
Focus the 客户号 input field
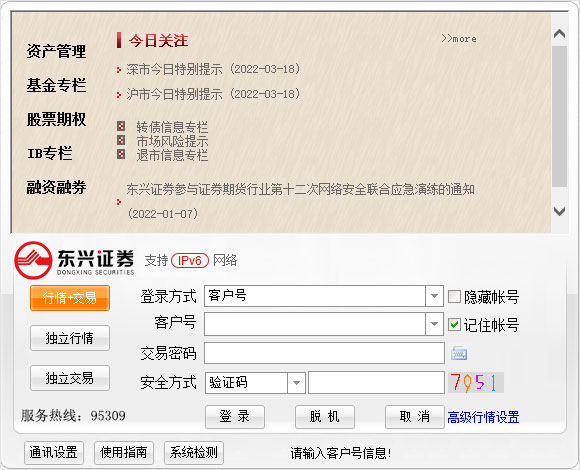[315, 324]
